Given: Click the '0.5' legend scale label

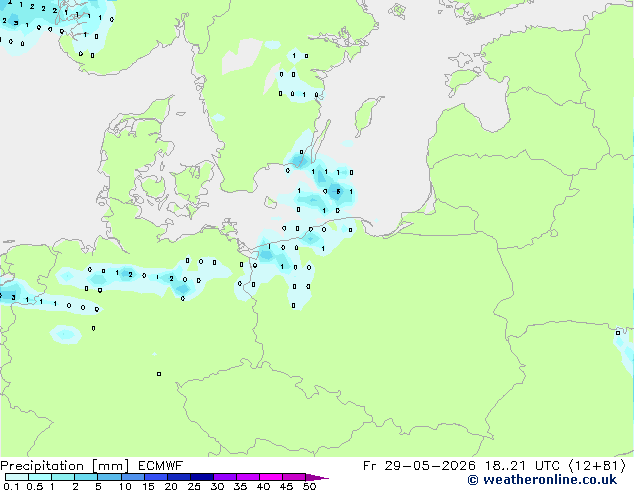Looking at the screenshot, I should coord(35,486).
